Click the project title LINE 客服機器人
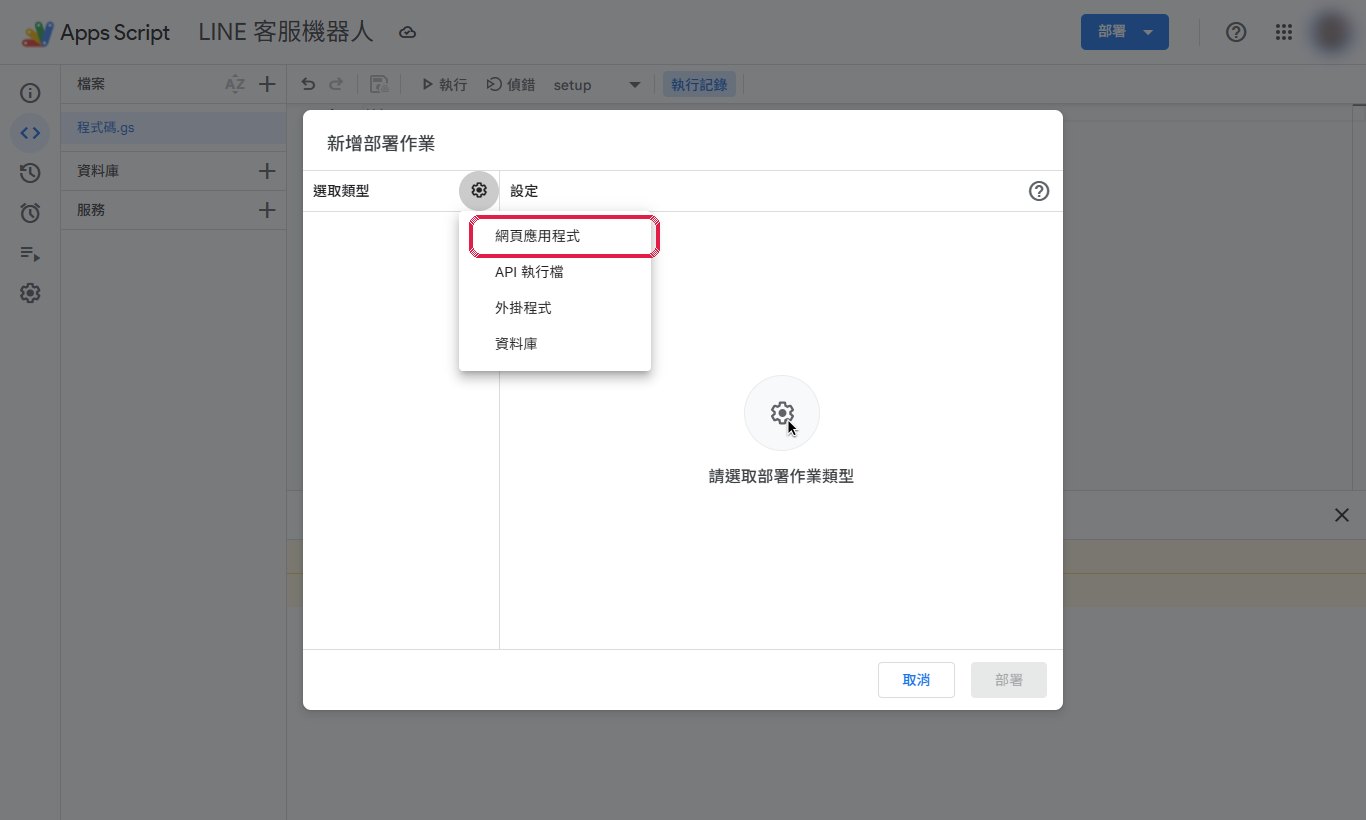 point(285,32)
